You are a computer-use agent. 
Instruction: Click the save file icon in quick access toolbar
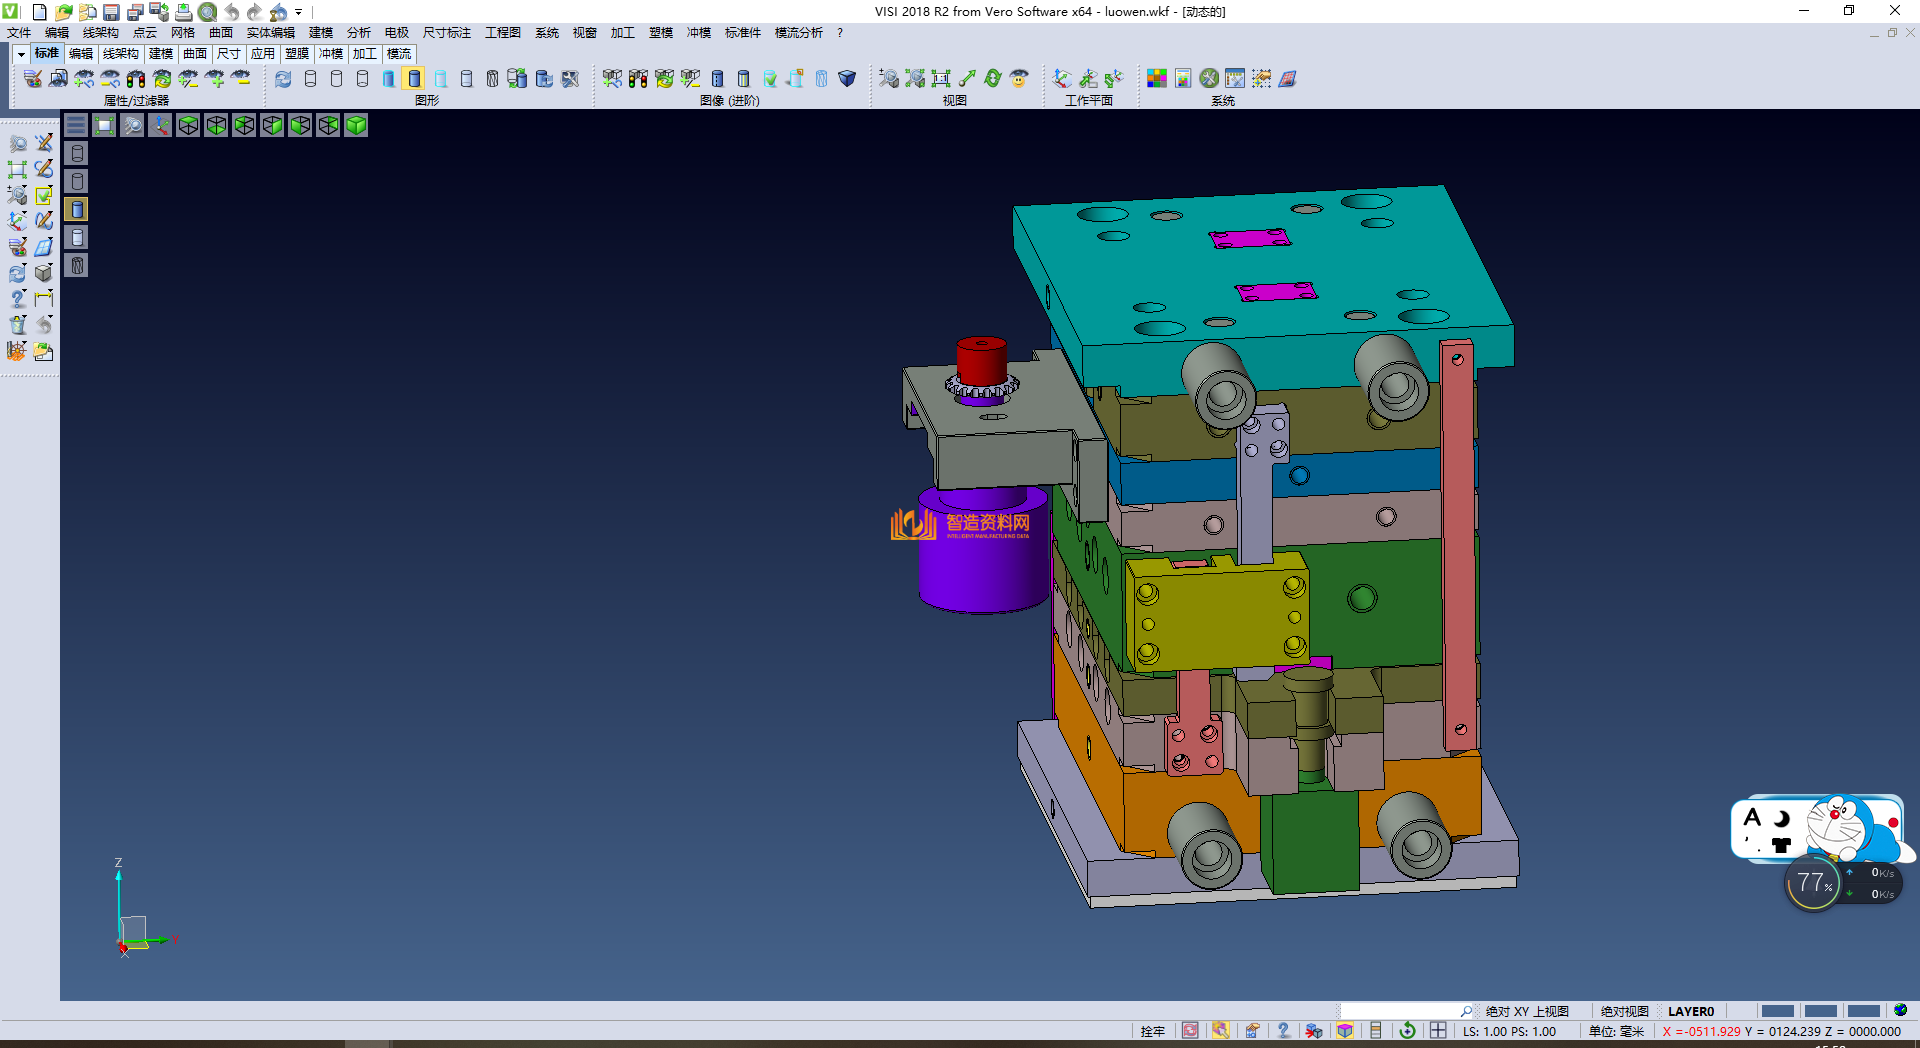coord(111,12)
